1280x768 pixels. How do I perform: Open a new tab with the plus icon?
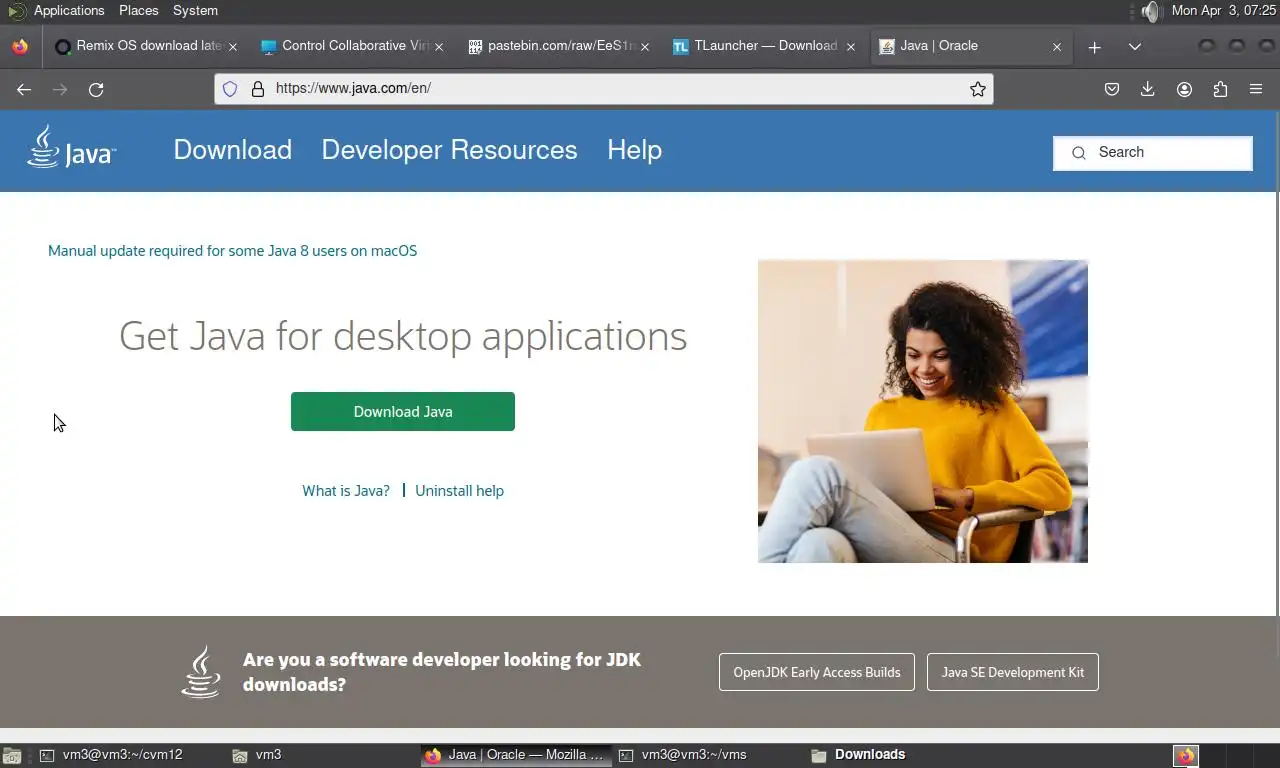(x=1094, y=47)
